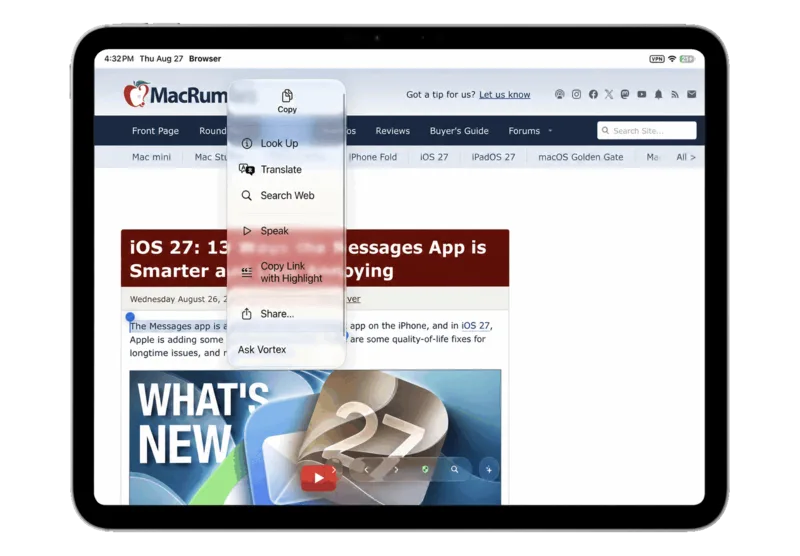The image size is (800, 556).
Task: Open the Reviews nav tab
Action: tap(392, 131)
